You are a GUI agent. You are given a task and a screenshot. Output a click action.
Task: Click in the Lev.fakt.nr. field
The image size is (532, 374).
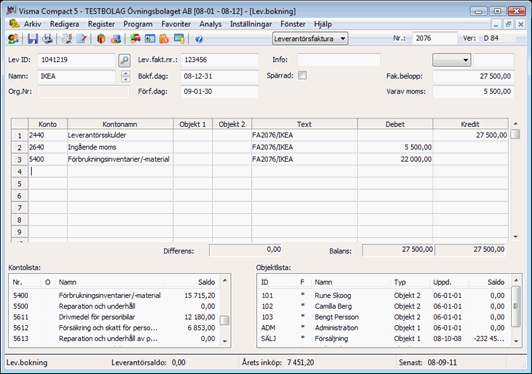(220, 60)
